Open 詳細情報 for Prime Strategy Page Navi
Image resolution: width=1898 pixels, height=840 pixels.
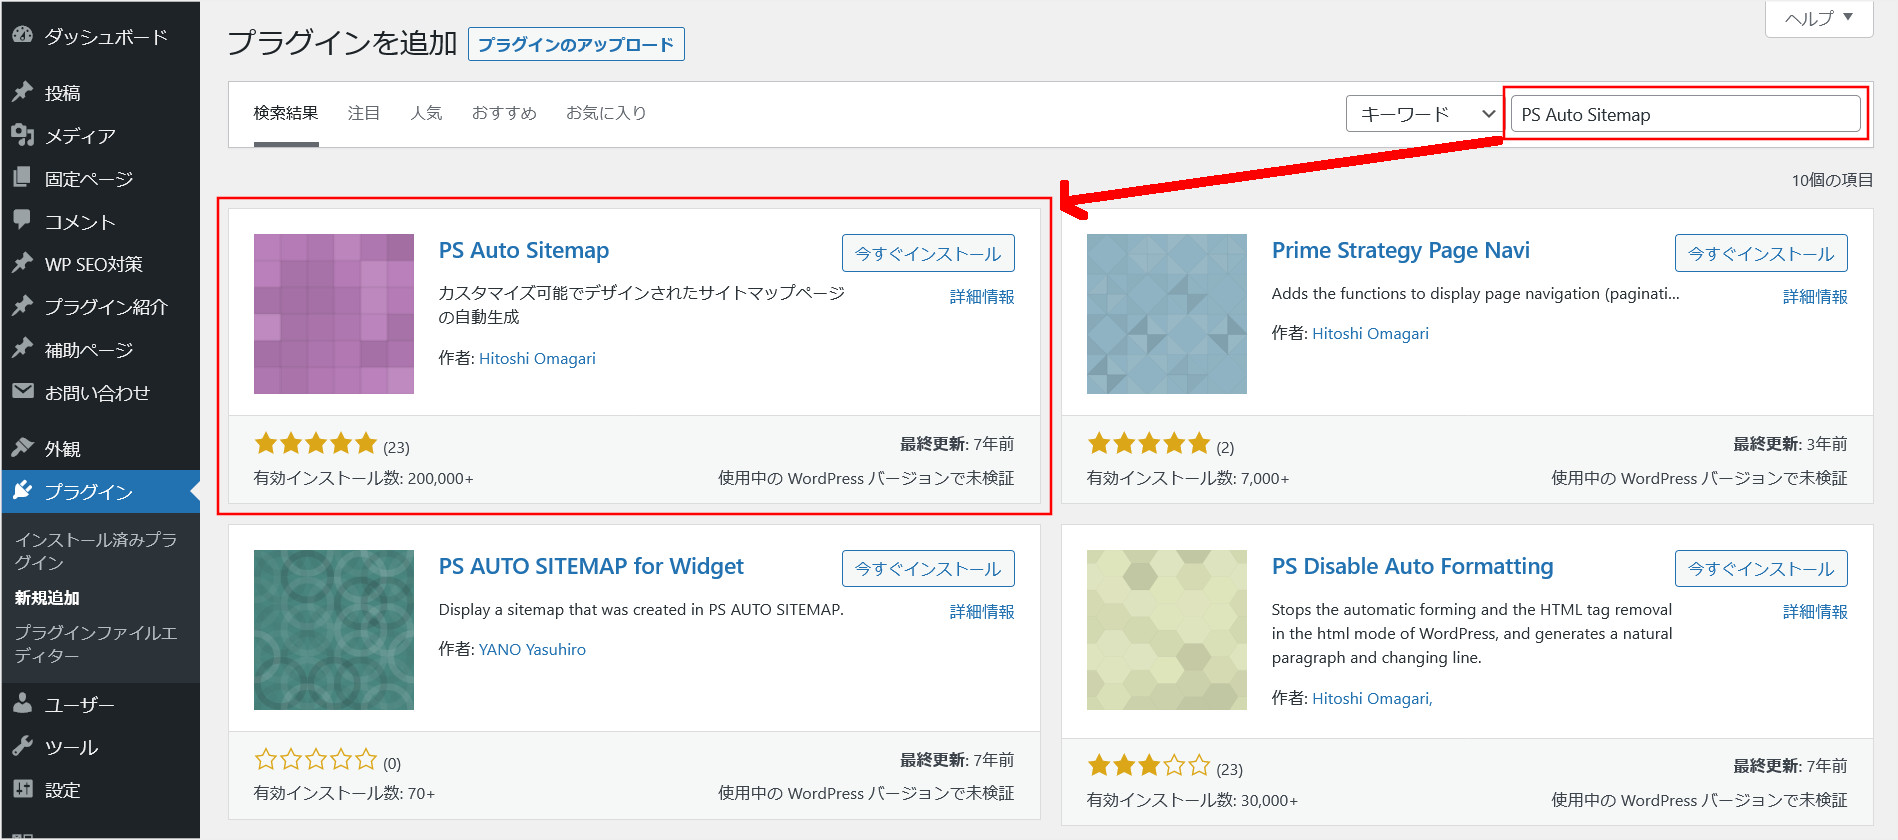click(x=1814, y=297)
